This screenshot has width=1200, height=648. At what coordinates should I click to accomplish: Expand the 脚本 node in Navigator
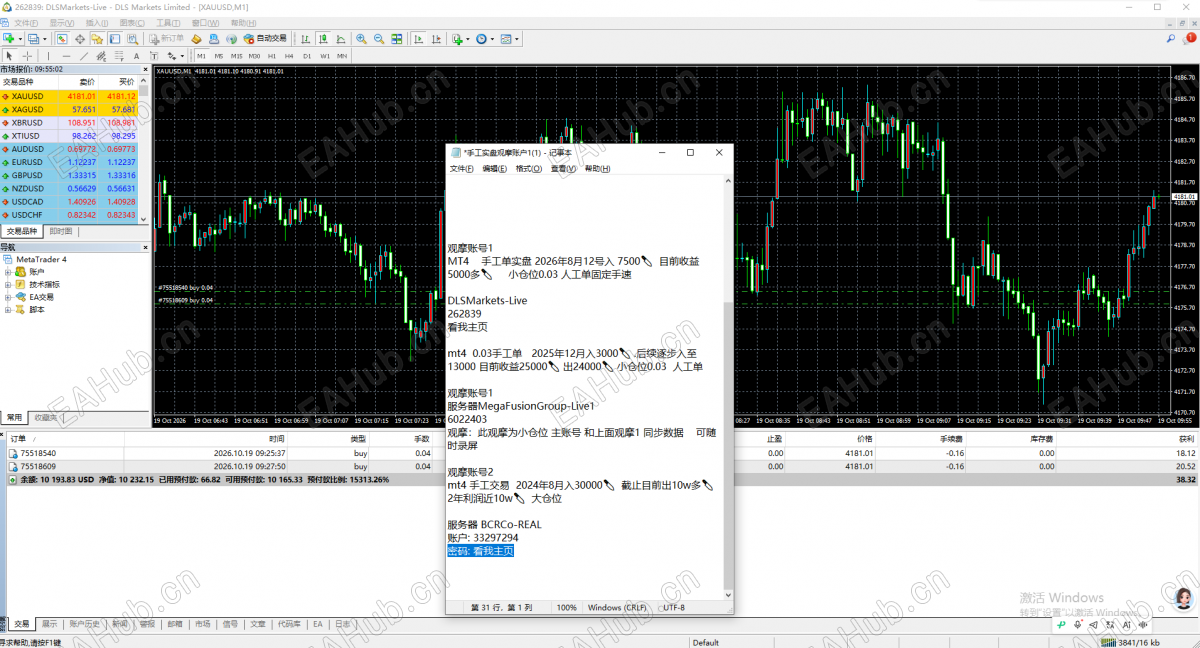pyautogui.click(x=9, y=309)
